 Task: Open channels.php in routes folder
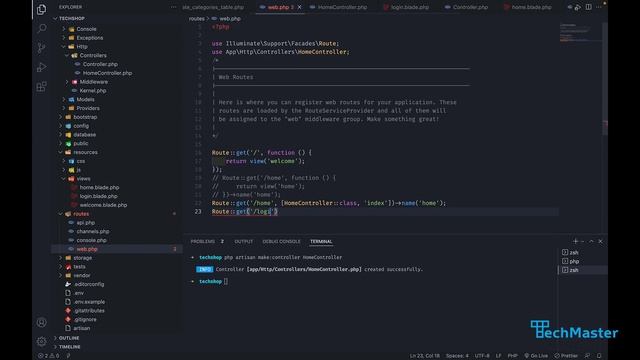93,231
